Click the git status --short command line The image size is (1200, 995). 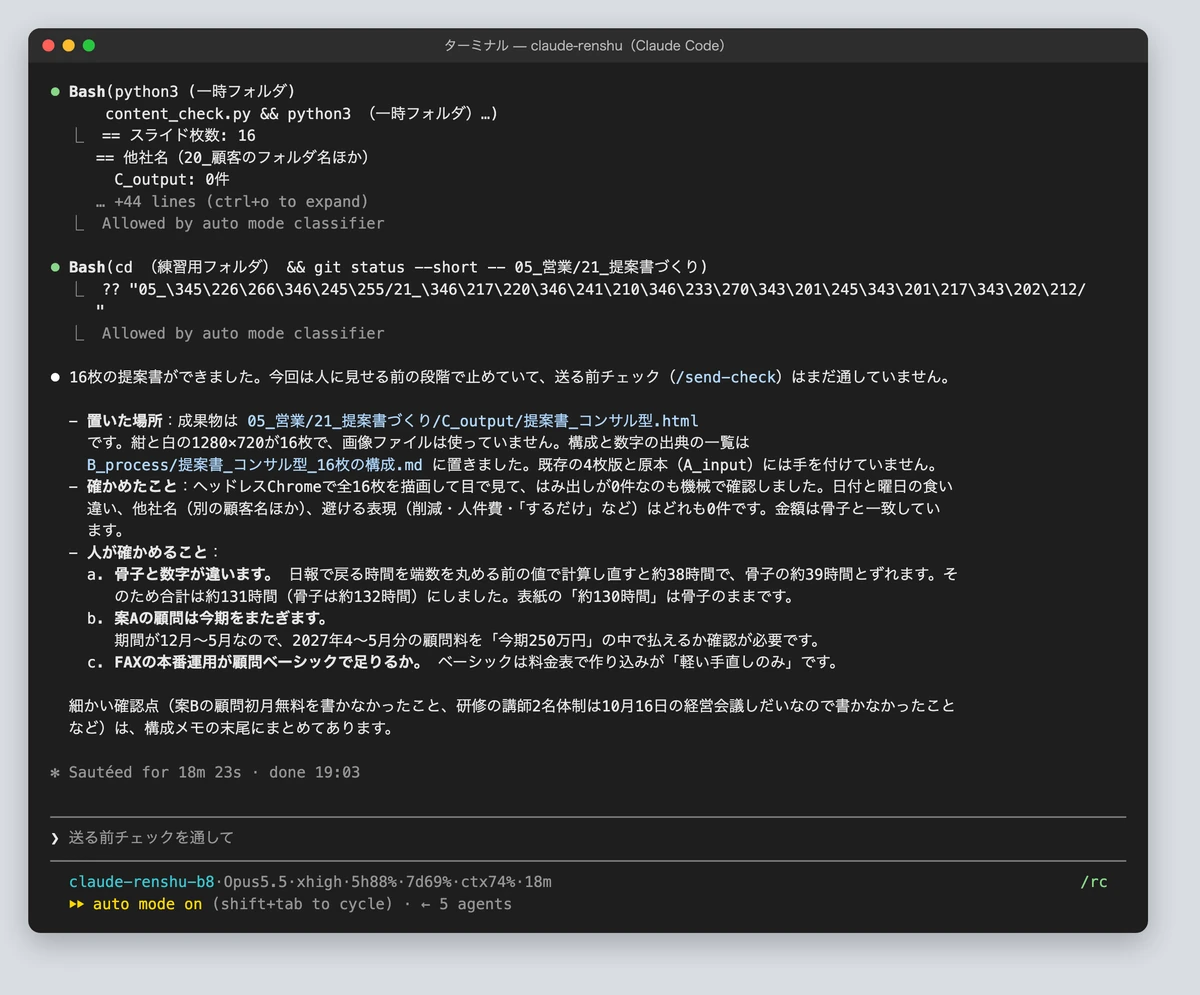(x=388, y=267)
